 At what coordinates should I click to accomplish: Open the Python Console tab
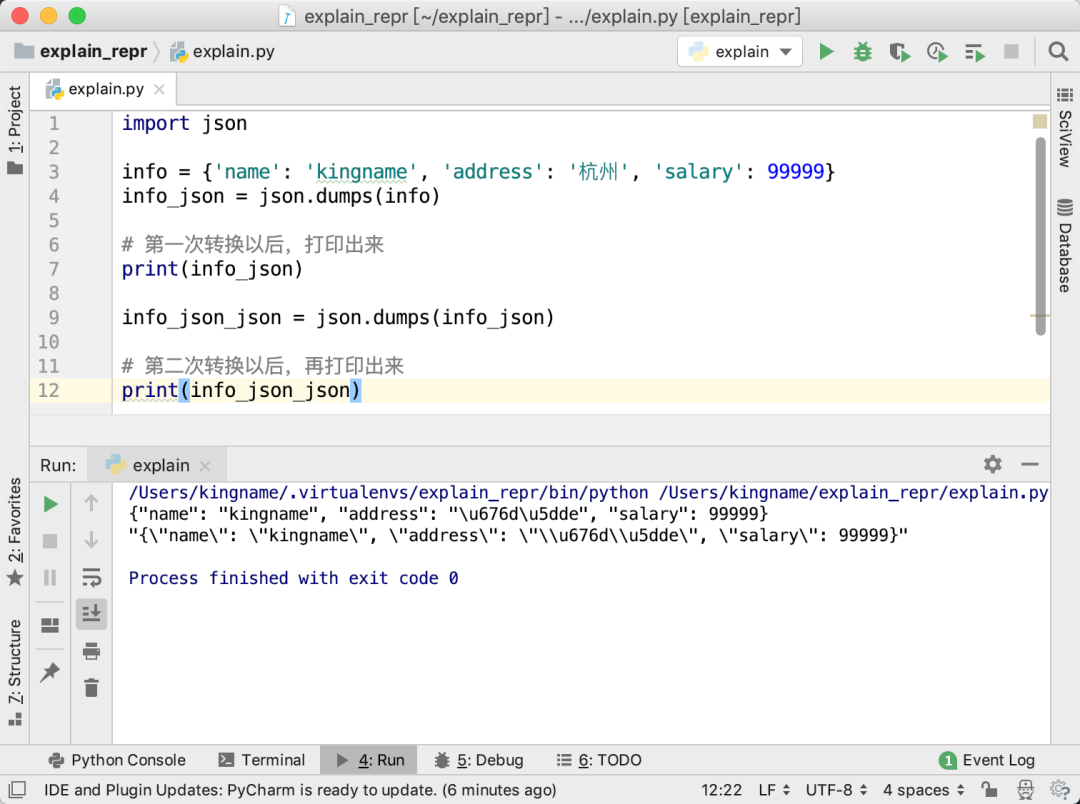(x=117, y=760)
